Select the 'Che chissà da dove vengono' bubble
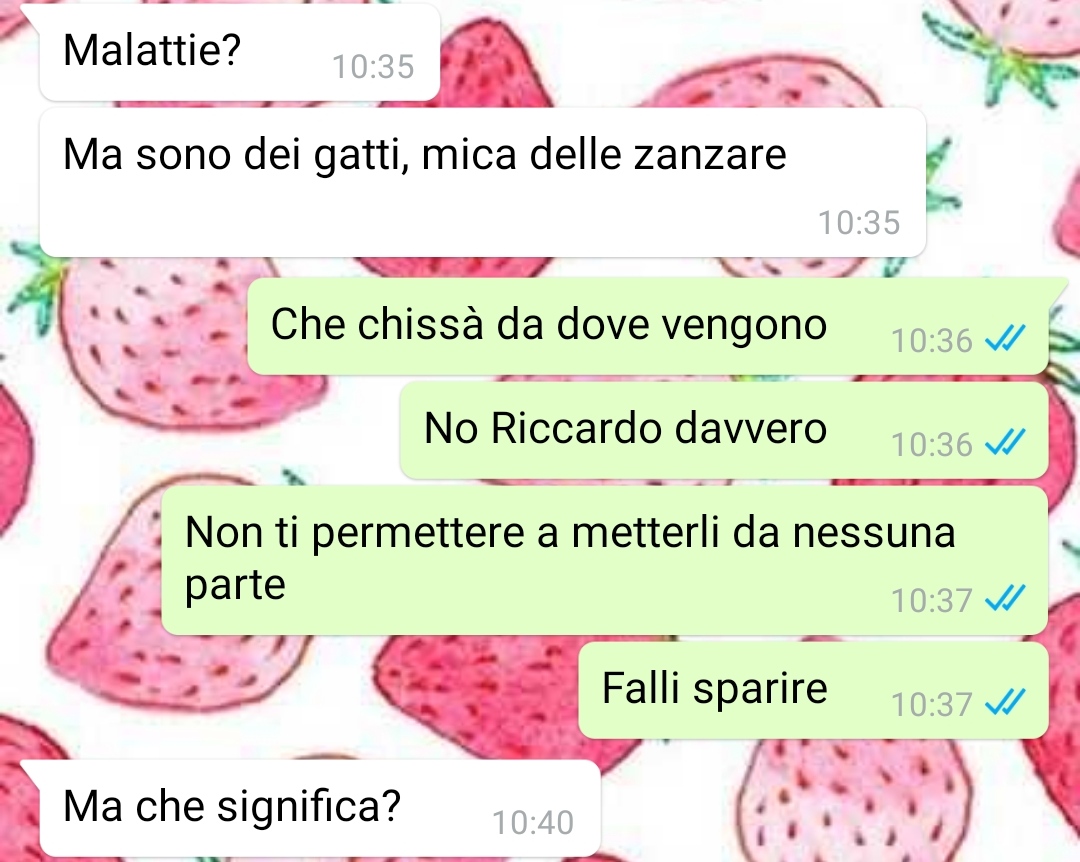The image size is (1080, 862). point(647,327)
